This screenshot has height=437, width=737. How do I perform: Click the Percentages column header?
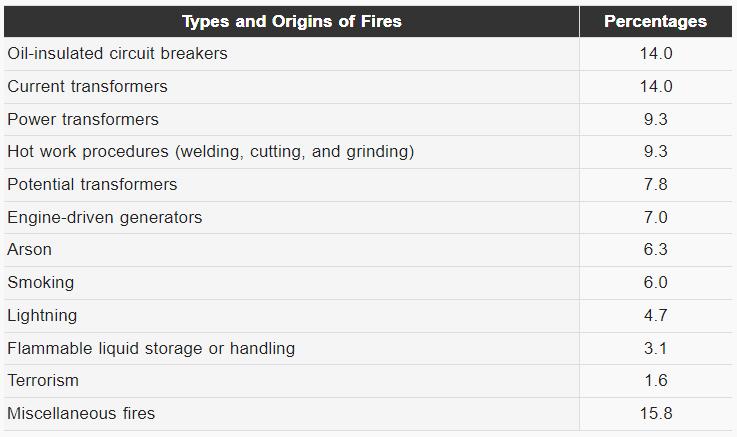pyautogui.click(x=655, y=22)
